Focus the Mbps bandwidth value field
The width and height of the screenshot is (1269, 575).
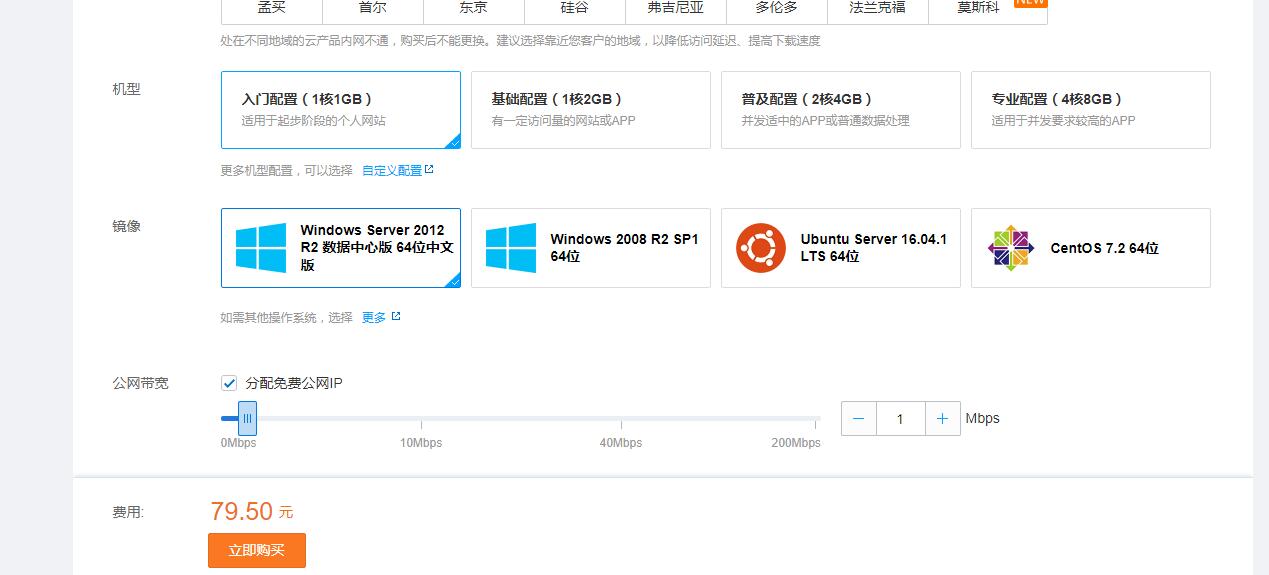[900, 419]
